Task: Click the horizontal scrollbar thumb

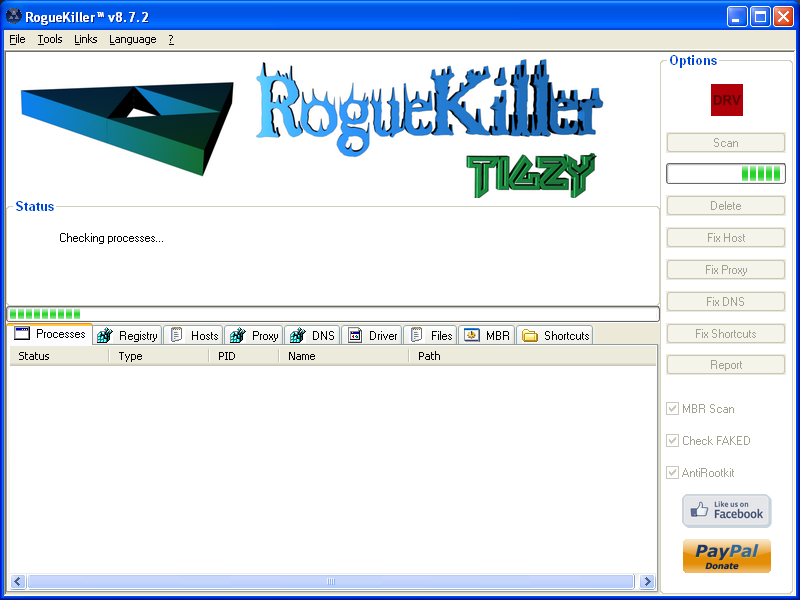Action: pyautogui.click(x=331, y=581)
